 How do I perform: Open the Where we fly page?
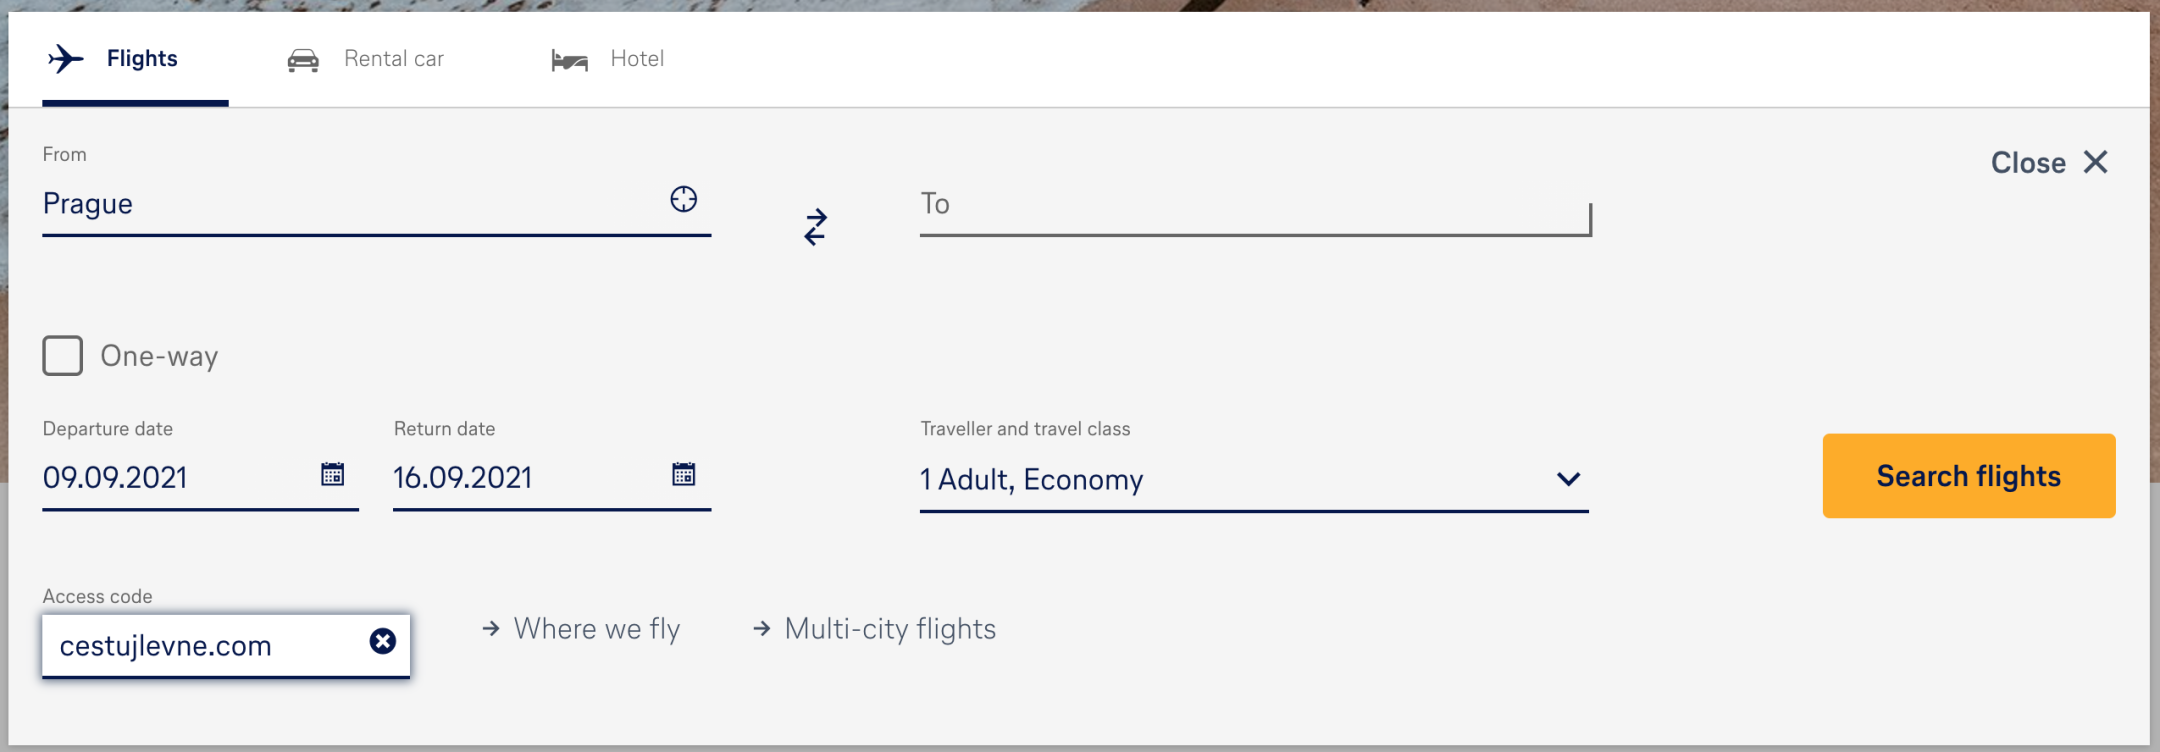click(596, 629)
